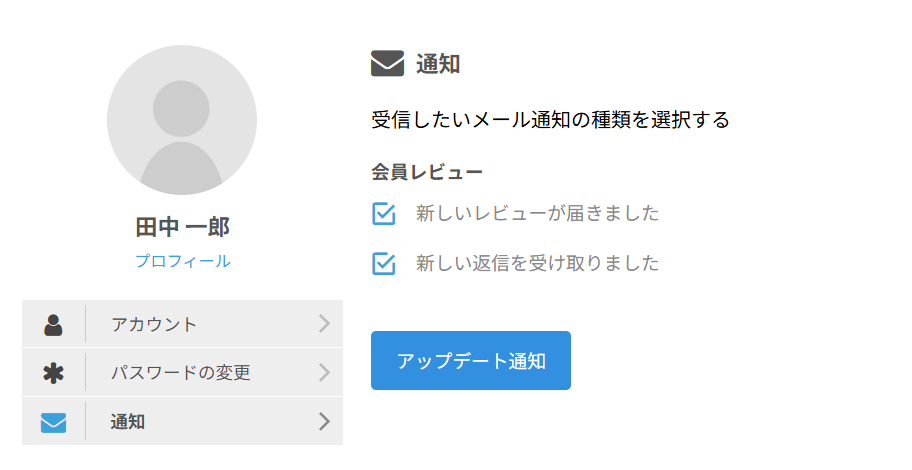Click the 通知 page heading text
Image resolution: width=912 pixels, height=470 pixels.
438,64
